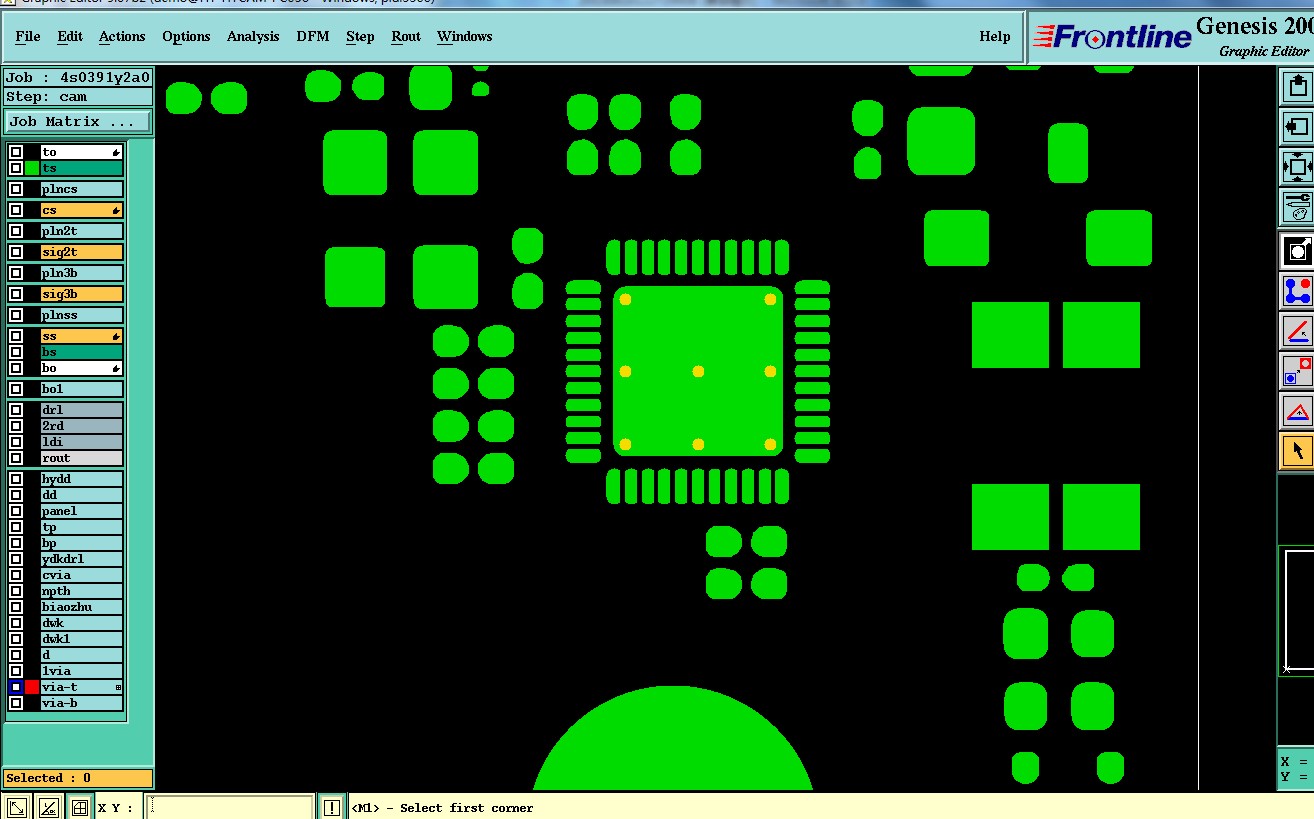
Task: Click the angle snap icon at bottom-left
Action: (48, 807)
